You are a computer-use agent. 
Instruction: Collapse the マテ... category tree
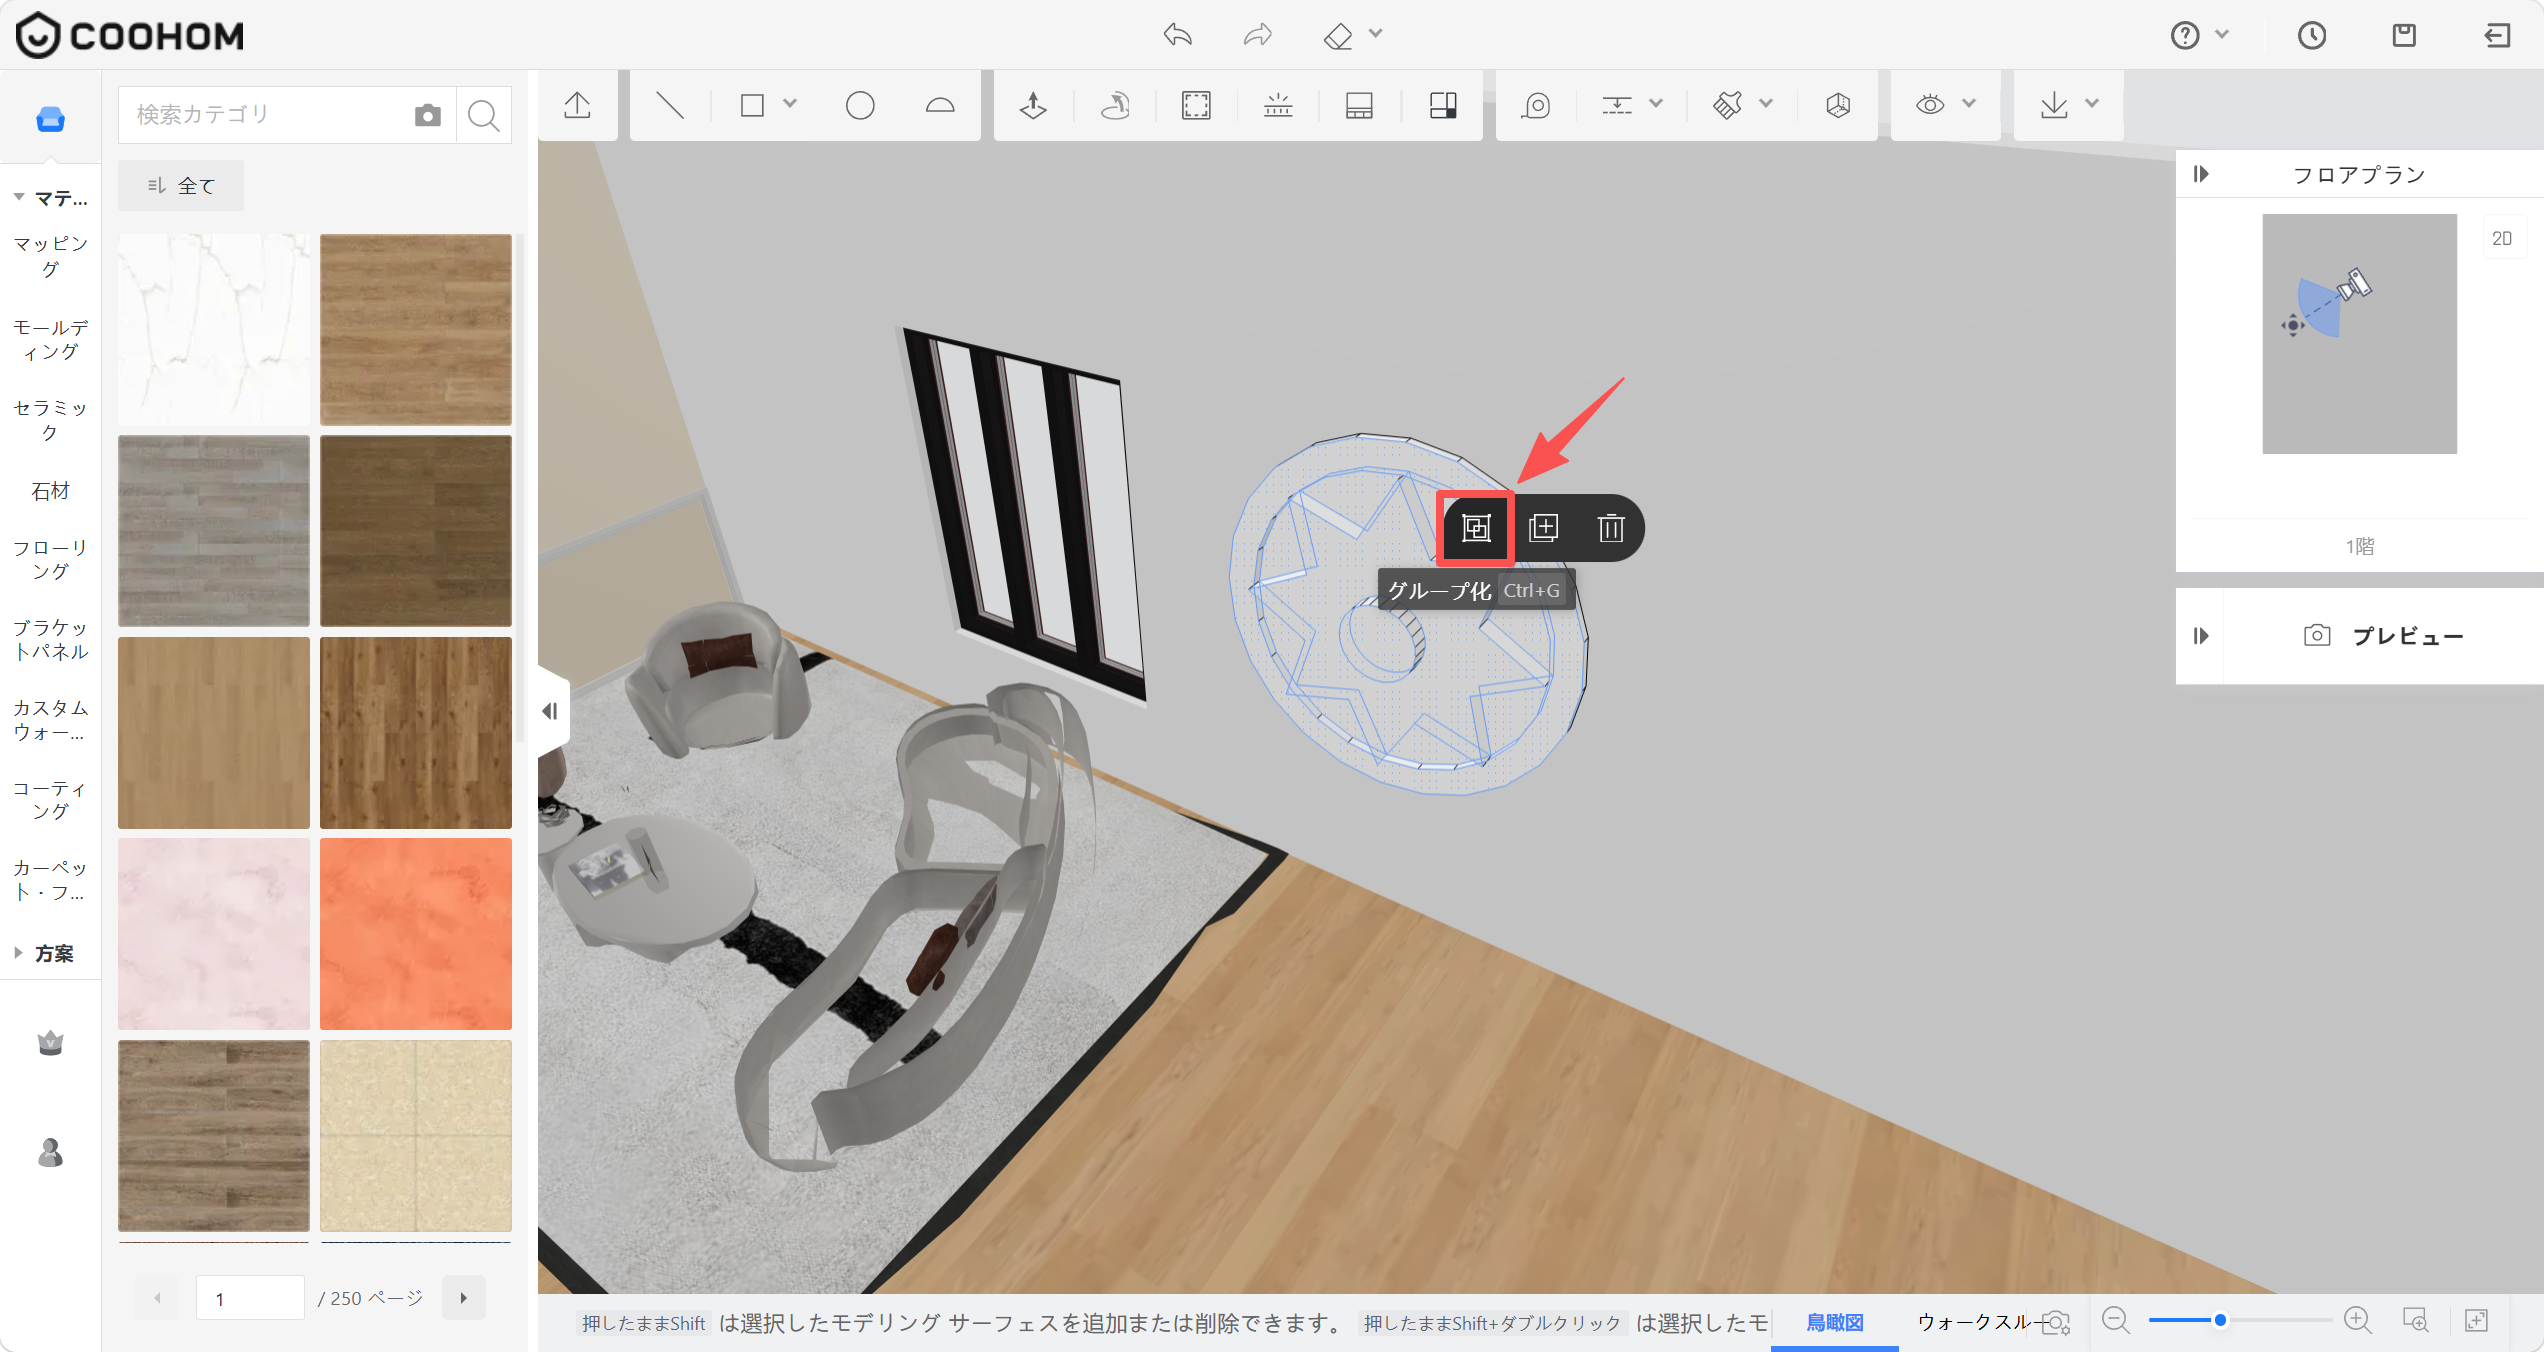pyautogui.click(x=19, y=198)
